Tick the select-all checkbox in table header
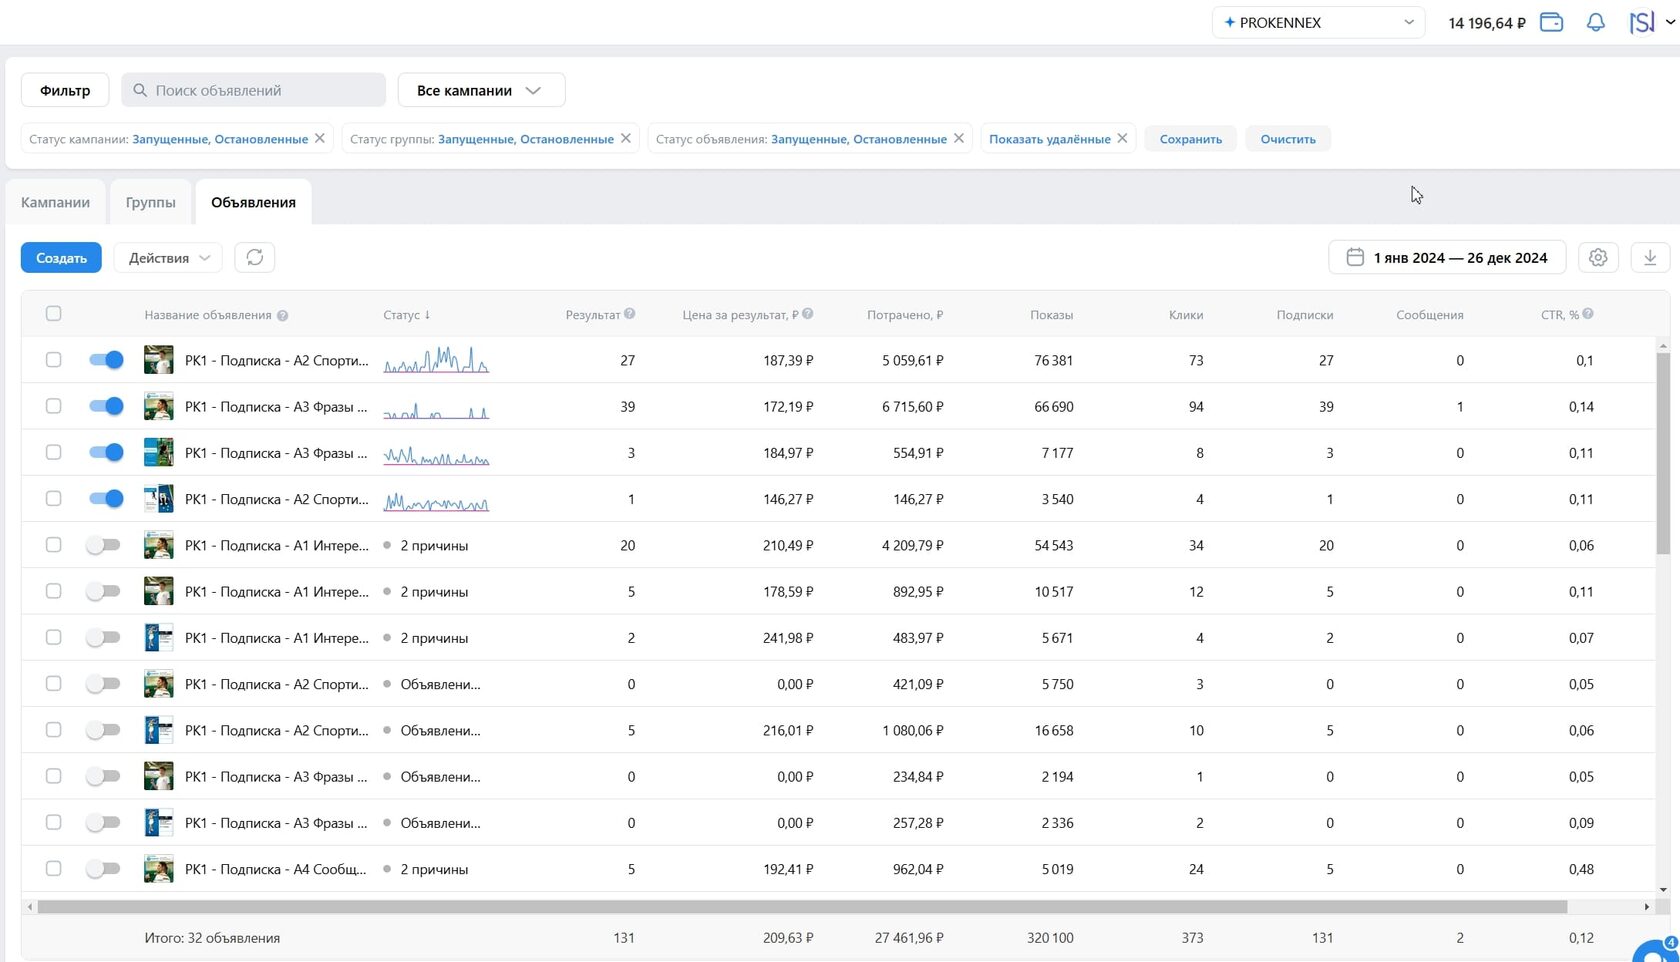The width and height of the screenshot is (1680, 962). [x=54, y=314]
